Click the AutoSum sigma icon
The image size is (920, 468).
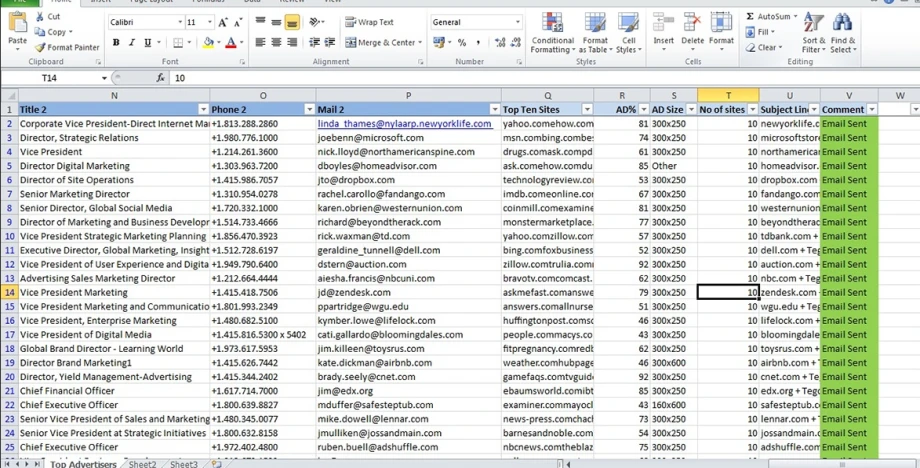[x=750, y=17]
